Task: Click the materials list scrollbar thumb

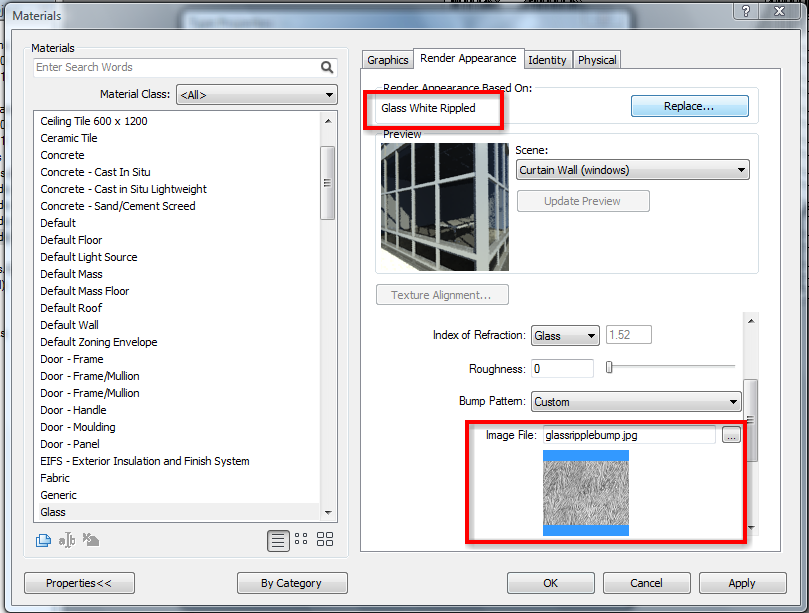Action: pos(327,183)
